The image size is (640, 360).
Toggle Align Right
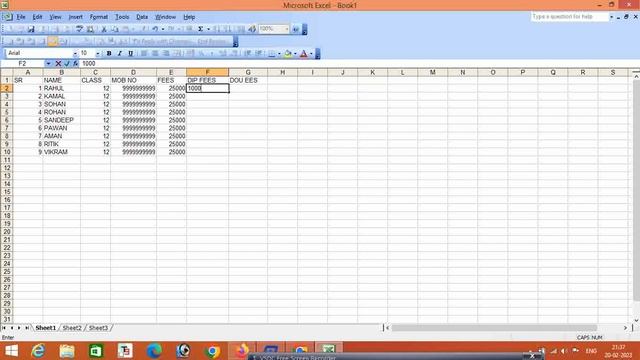[166, 53]
